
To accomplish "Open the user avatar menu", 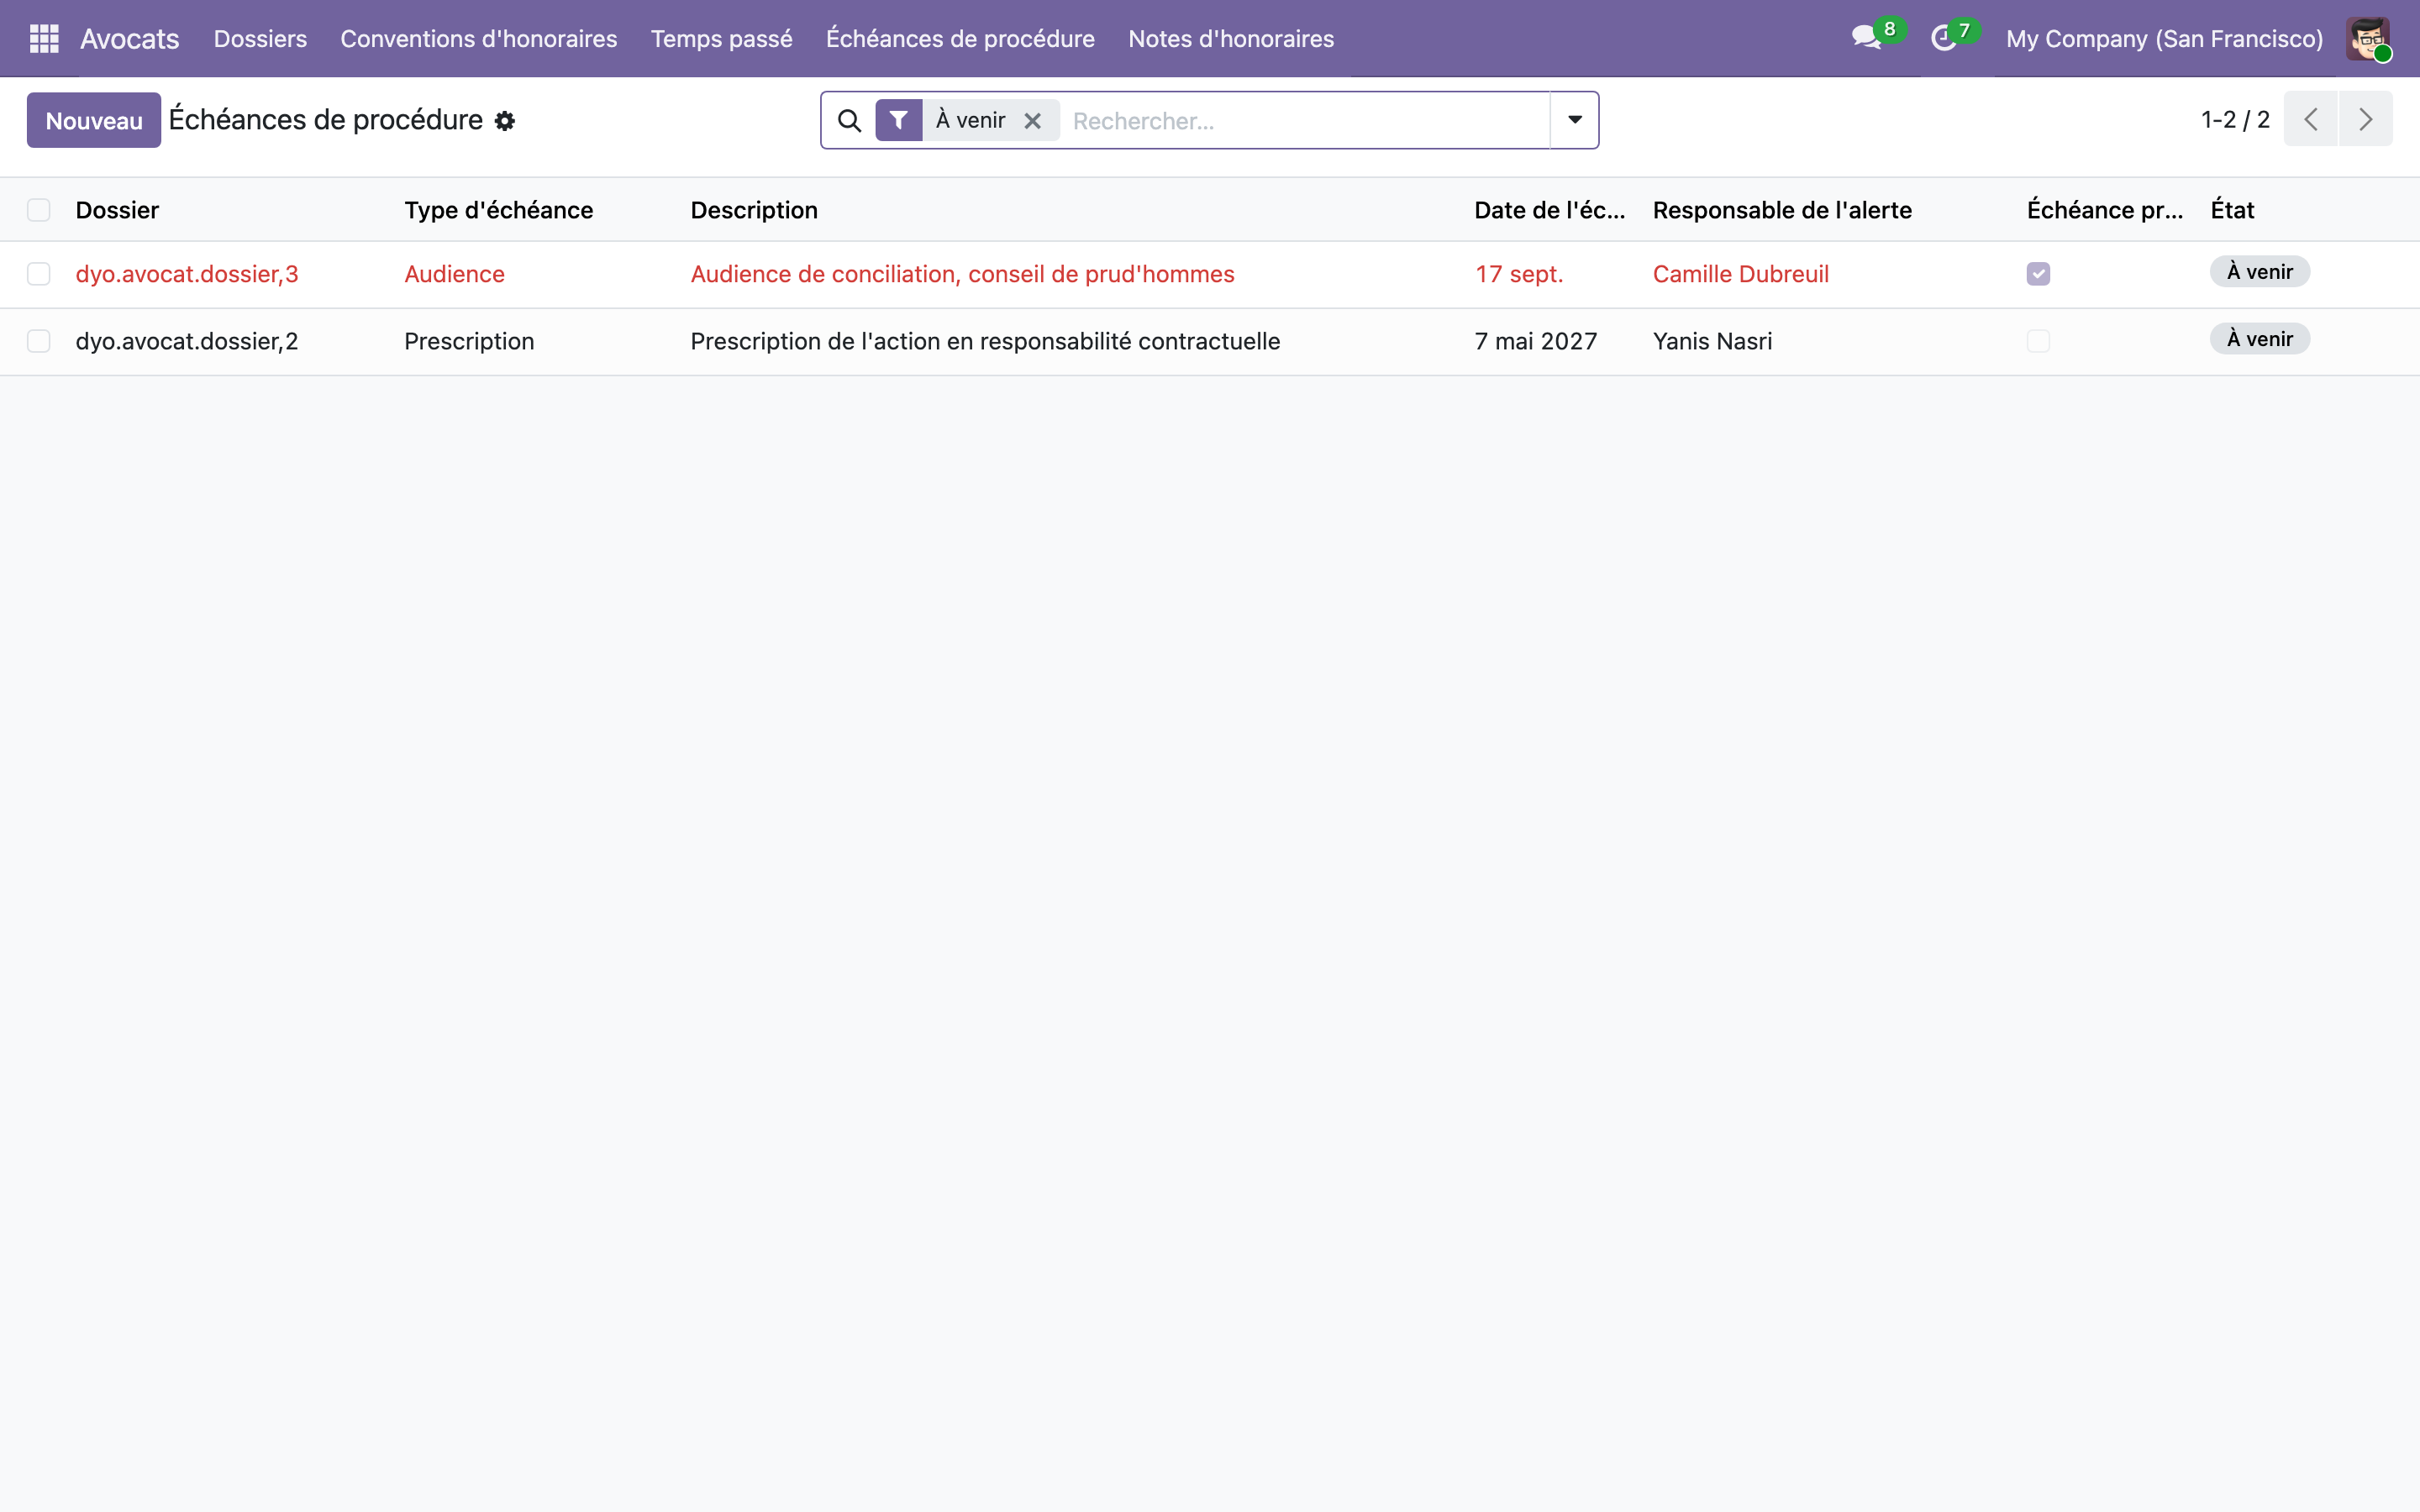I will tap(2368, 38).
